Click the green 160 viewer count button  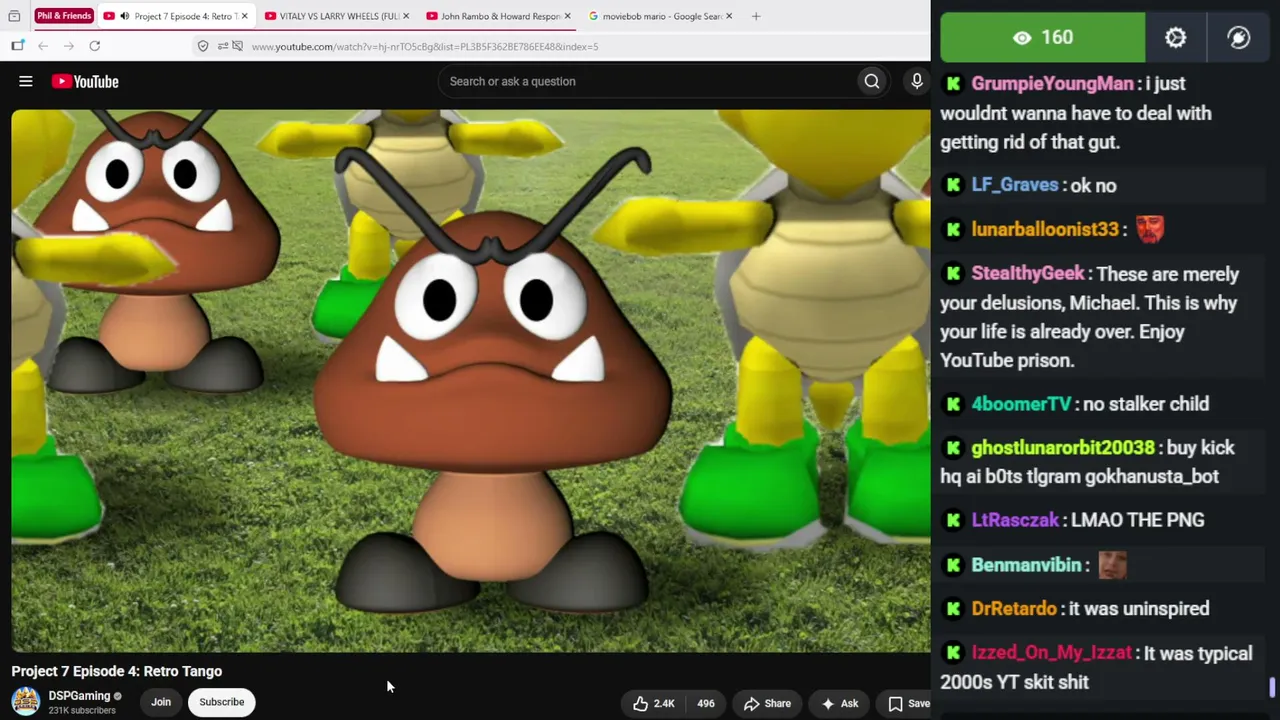click(x=1042, y=38)
